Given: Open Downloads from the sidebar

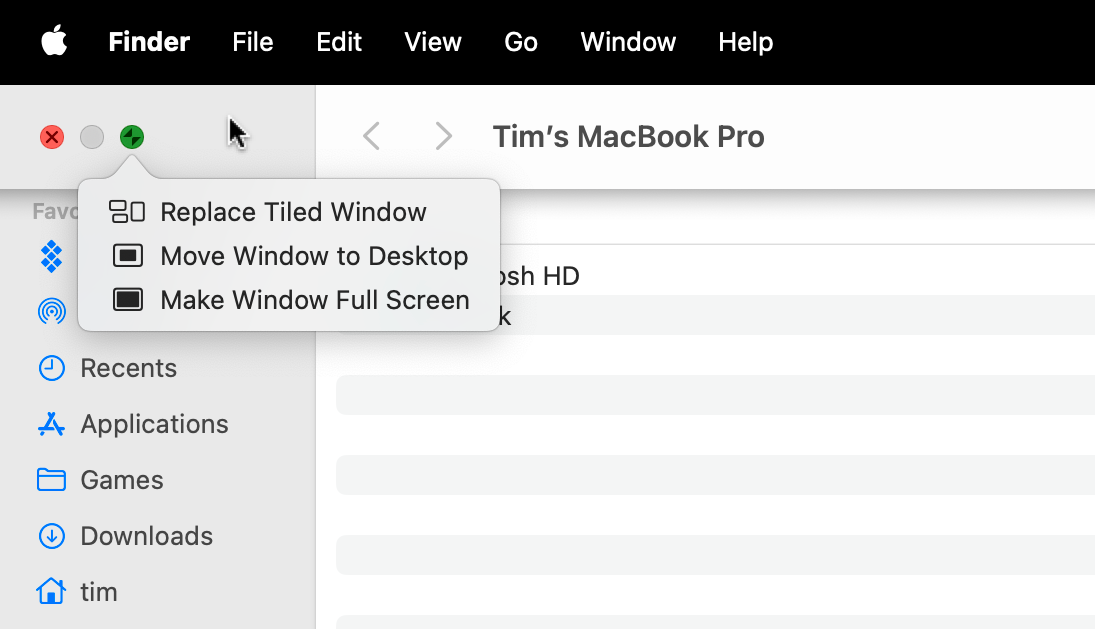Looking at the screenshot, I should [146, 536].
